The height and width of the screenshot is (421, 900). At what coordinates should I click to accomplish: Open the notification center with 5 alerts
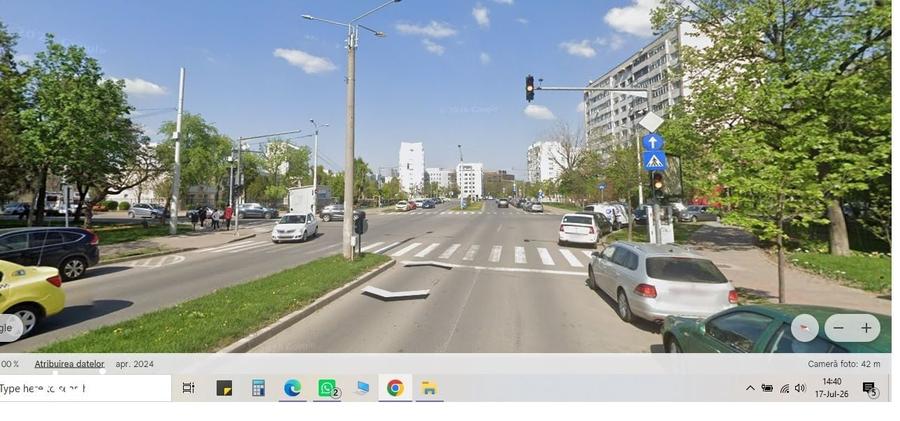click(x=870, y=389)
